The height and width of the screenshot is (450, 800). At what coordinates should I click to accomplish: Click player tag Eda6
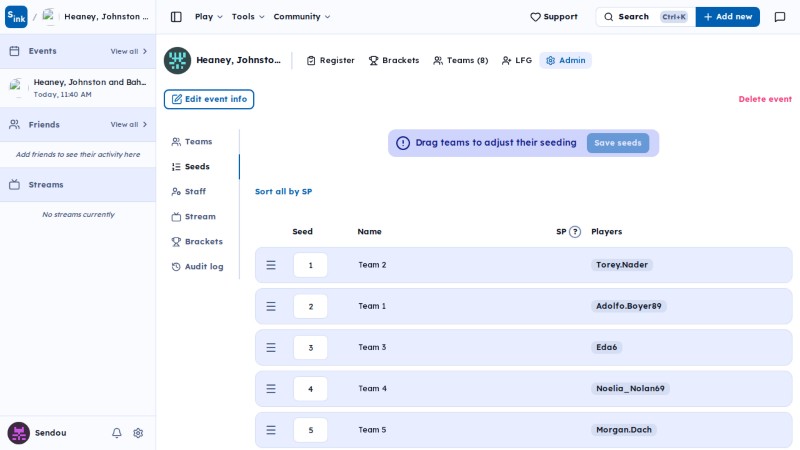tap(607, 347)
